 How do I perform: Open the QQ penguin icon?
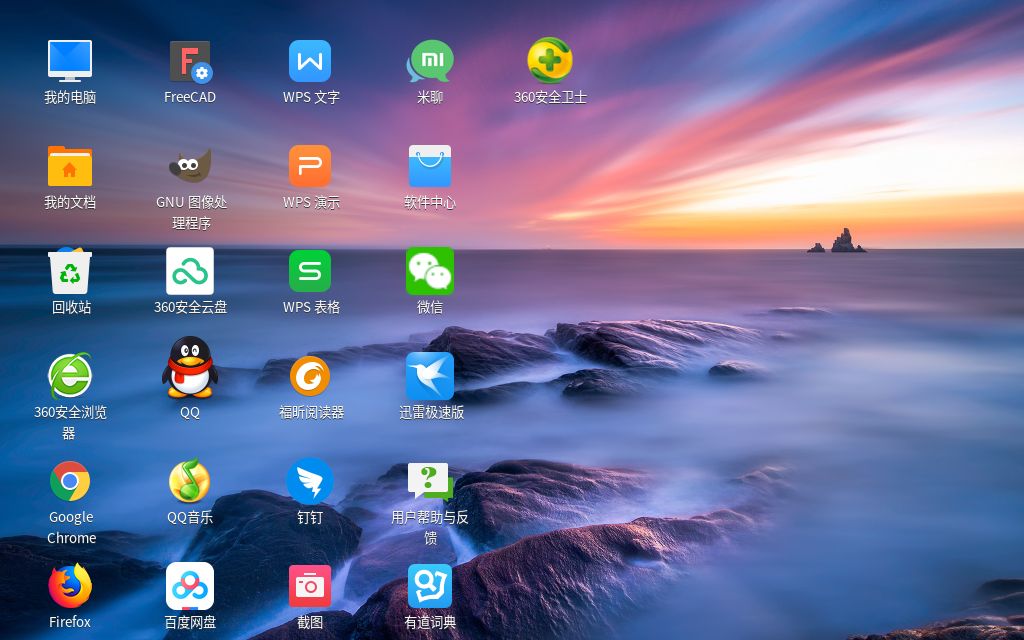pos(190,368)
